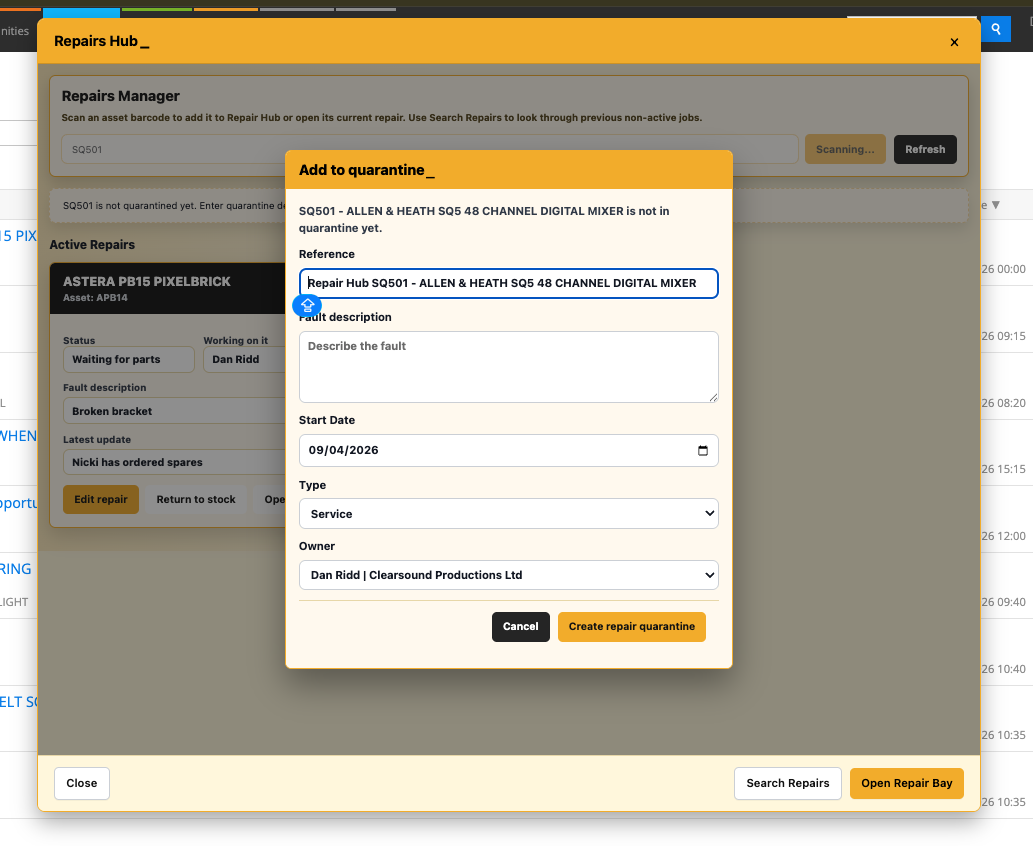
Task: Click the Repairs Manager heading
Action: [x=121, y=96]
